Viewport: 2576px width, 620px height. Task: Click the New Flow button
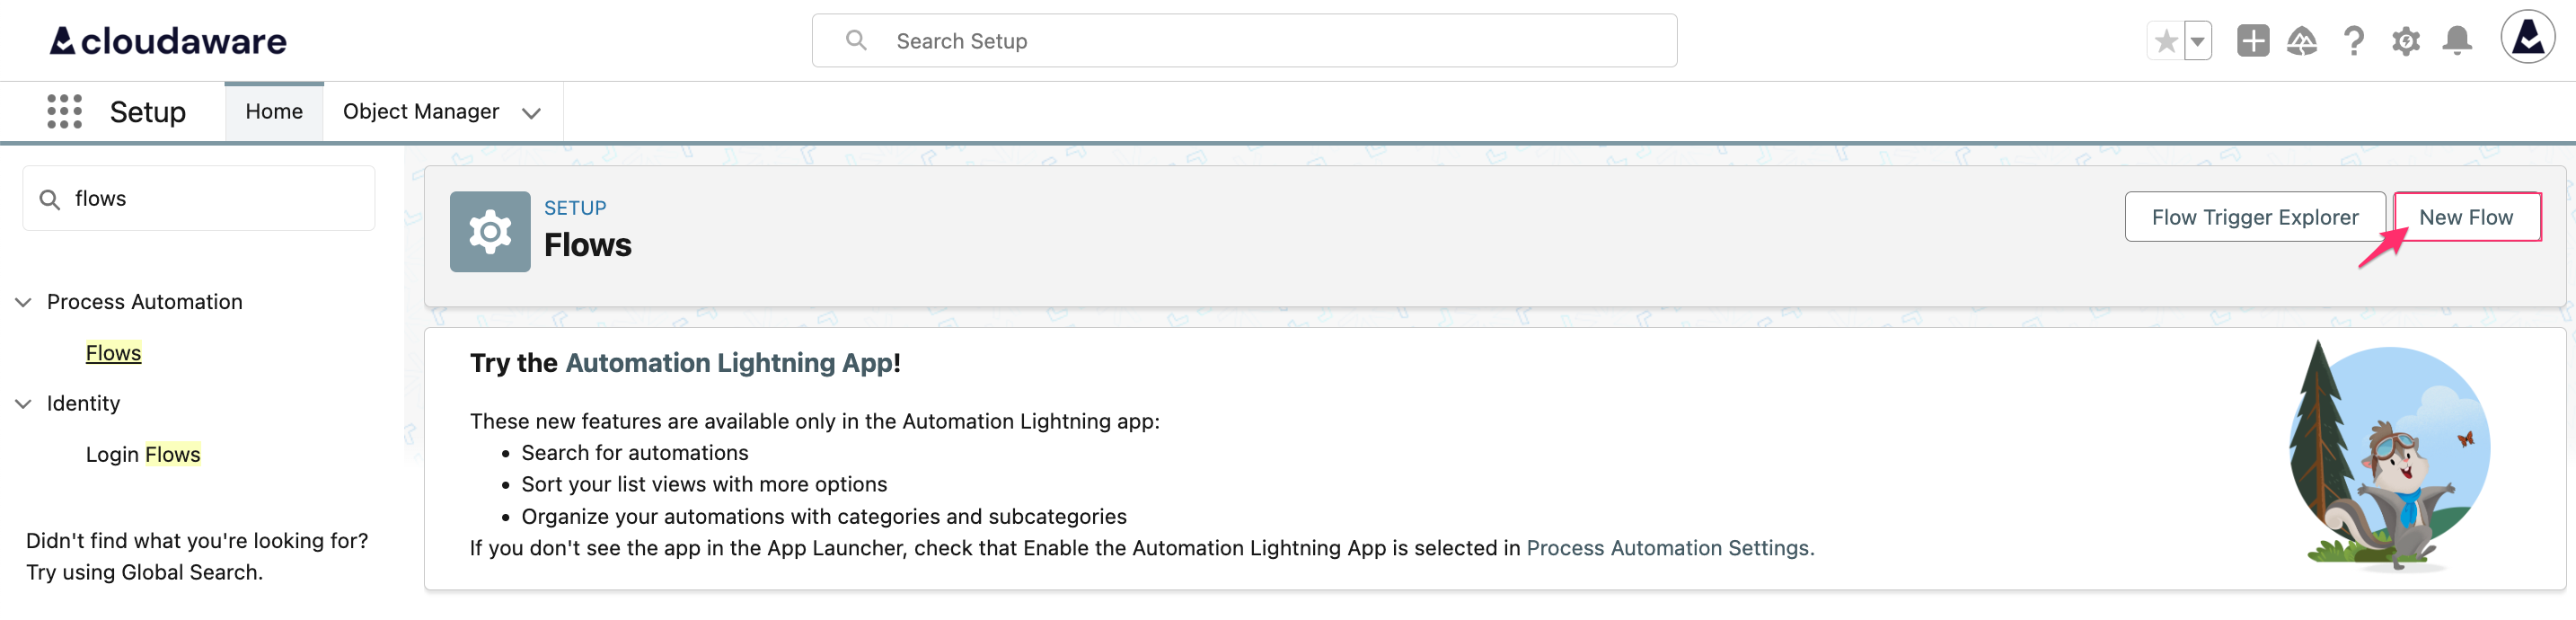2466,216
